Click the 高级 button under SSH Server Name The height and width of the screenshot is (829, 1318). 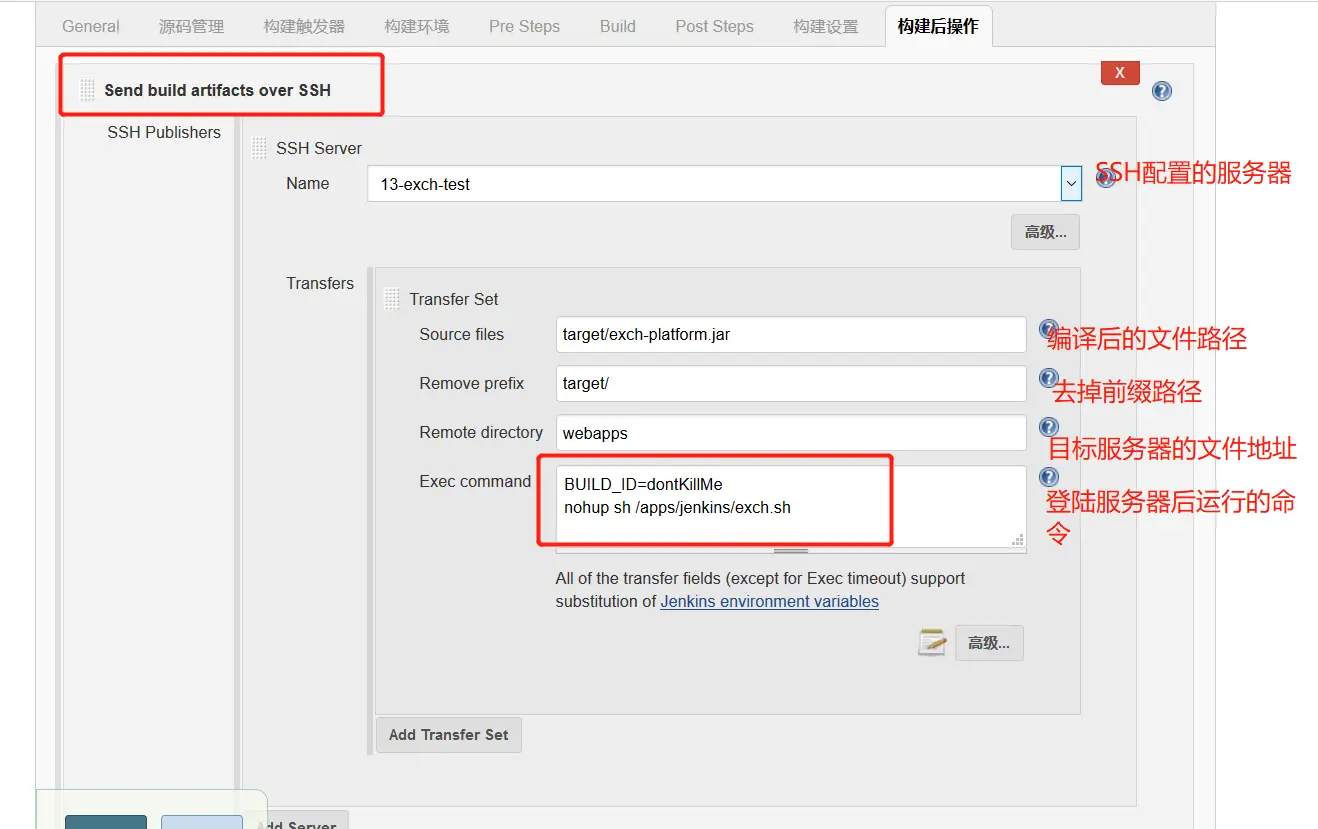1045,232
